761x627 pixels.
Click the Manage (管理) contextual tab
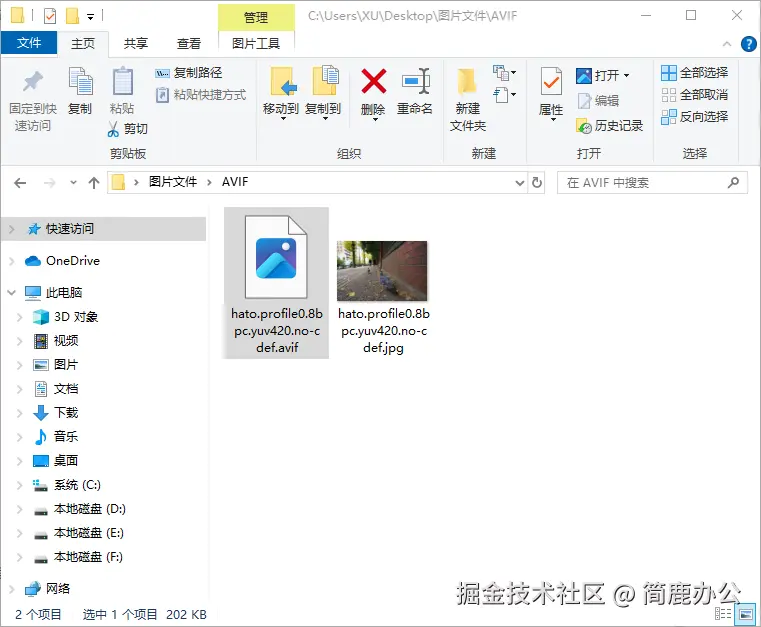click(256, 17)
